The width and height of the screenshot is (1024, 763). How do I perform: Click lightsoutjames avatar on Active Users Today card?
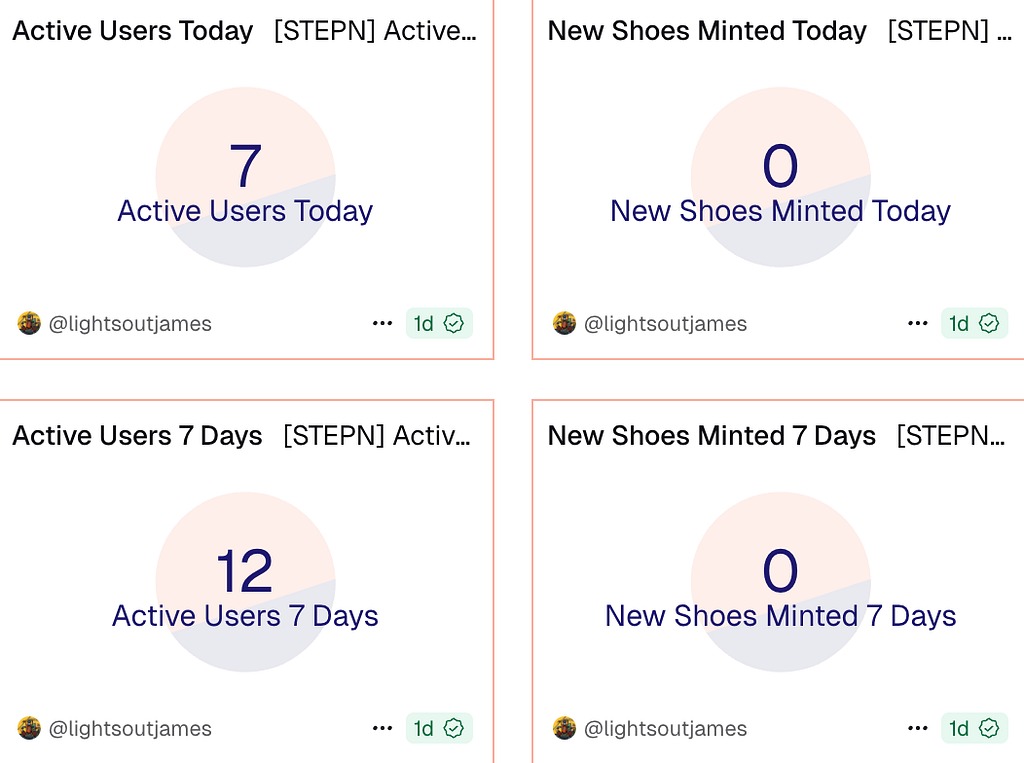pyautogui.click(x=29, y=323)
